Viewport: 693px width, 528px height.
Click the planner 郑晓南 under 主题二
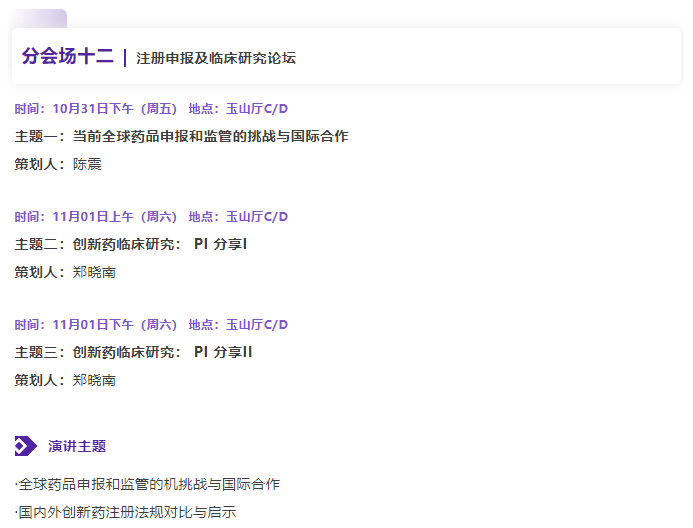pos(94,272)
